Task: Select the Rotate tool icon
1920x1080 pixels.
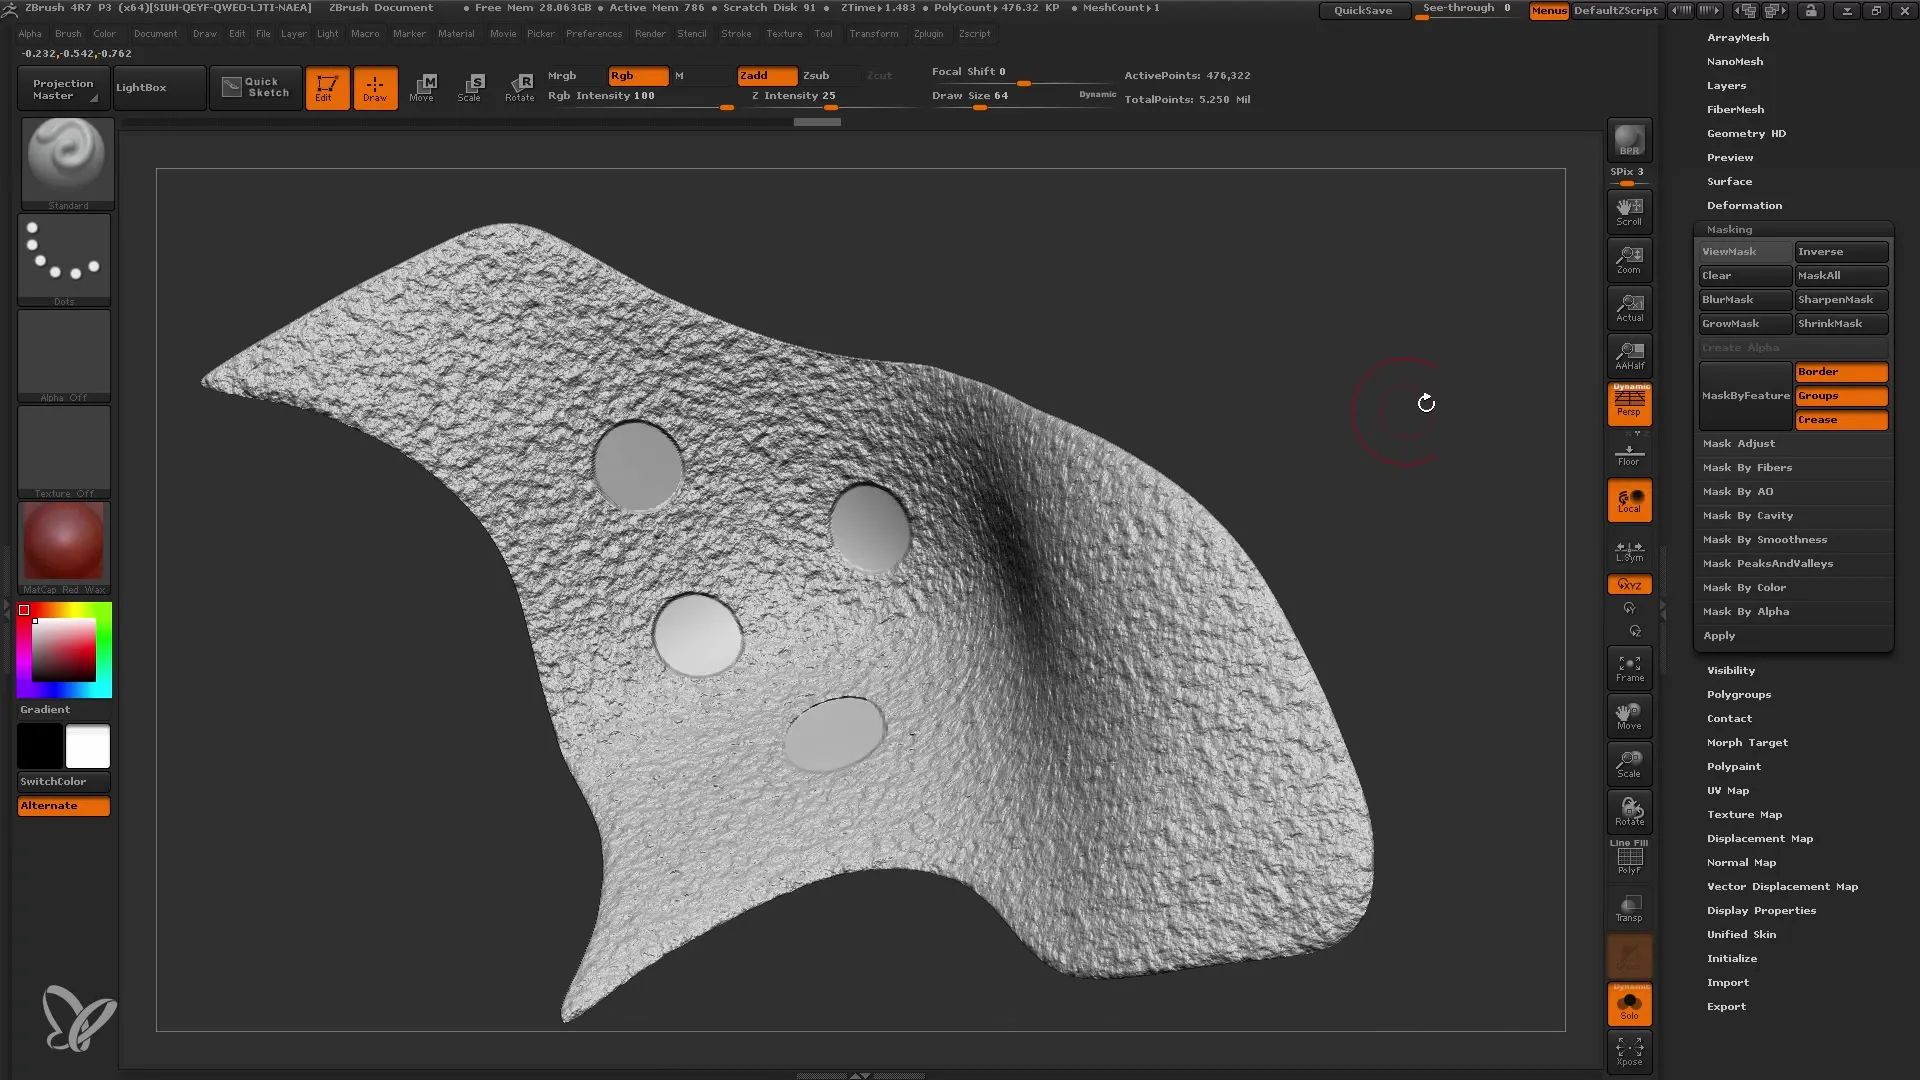Action: pyautogui.click(x=520, y=86)
